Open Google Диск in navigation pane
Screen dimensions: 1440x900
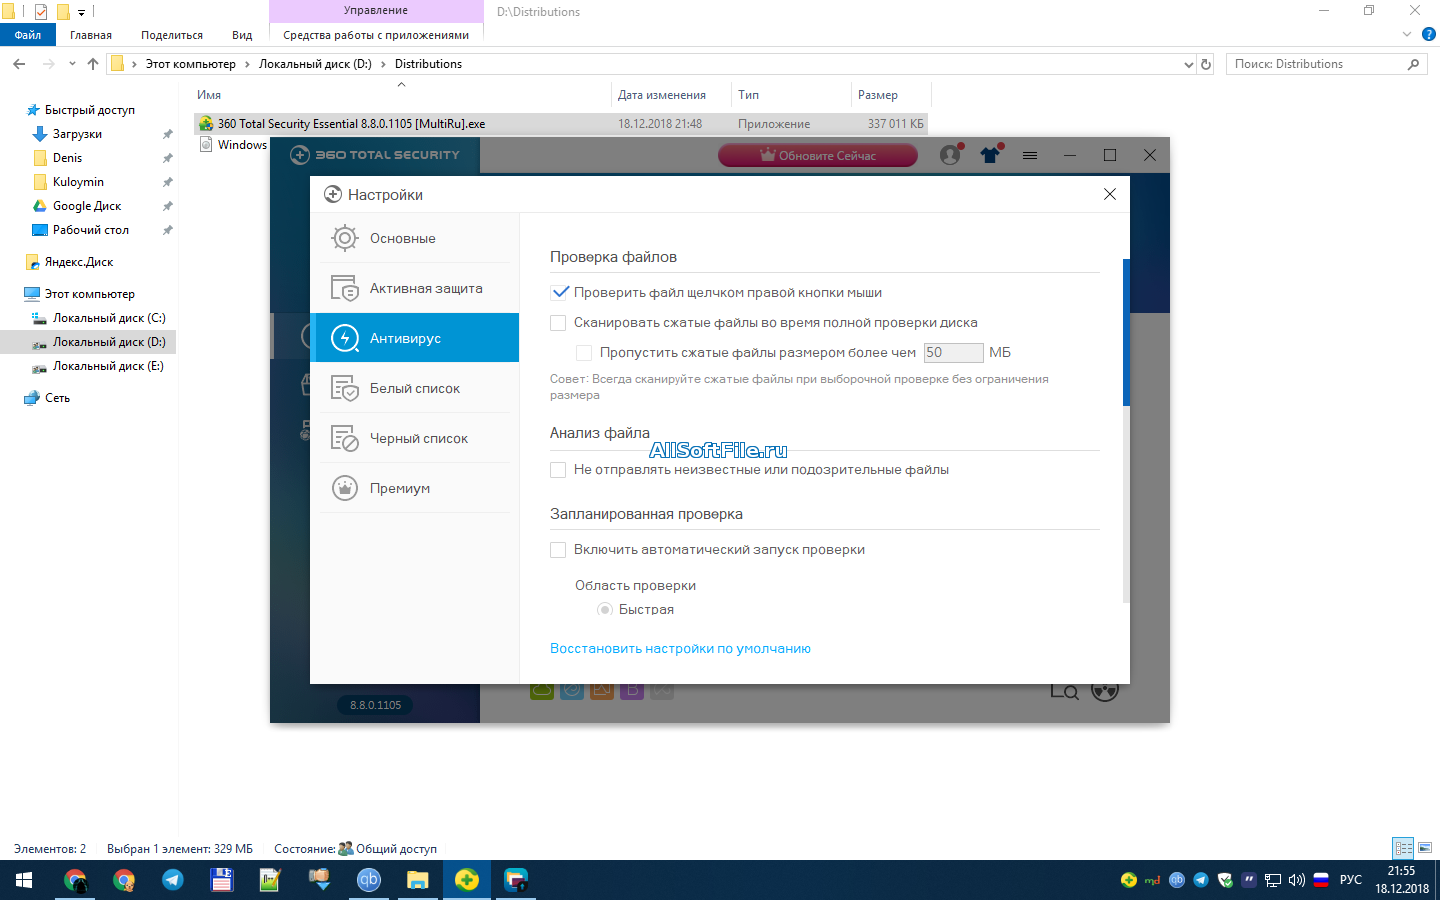tap(87, 206)
